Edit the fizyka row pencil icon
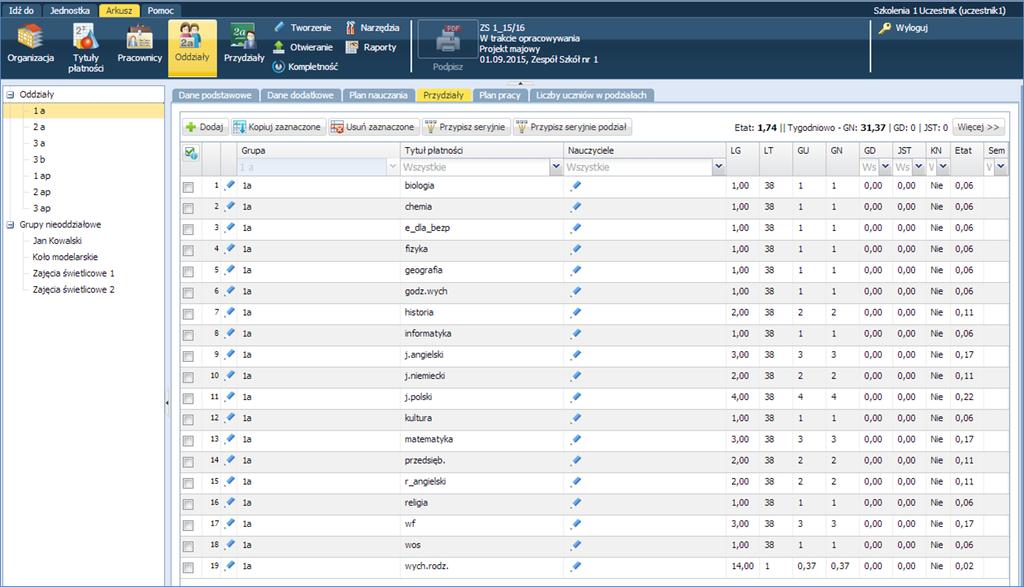1024x587 pixels. pyautogui.click(x=230, y=249)
